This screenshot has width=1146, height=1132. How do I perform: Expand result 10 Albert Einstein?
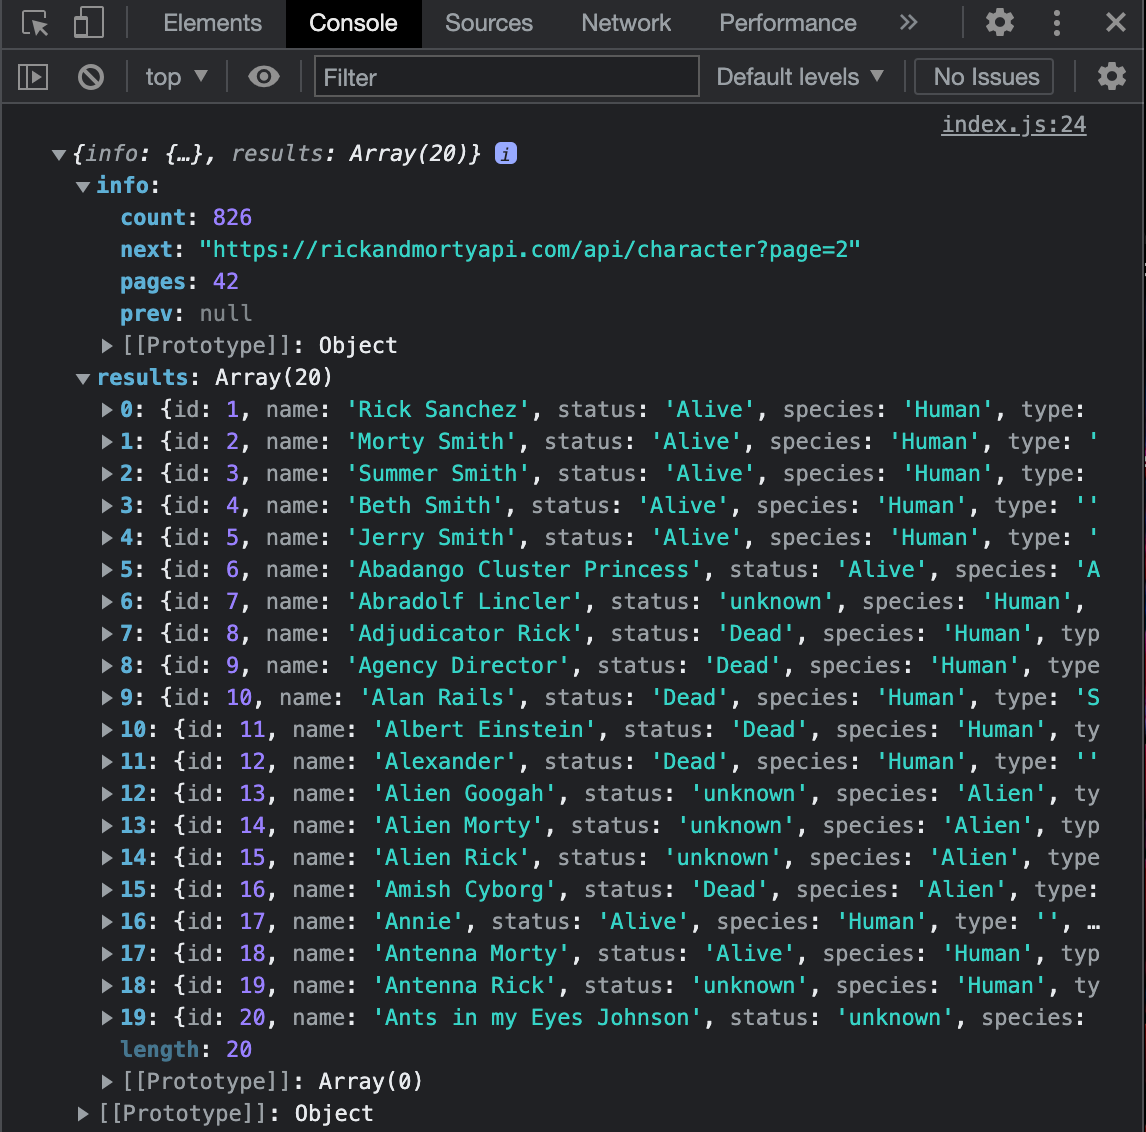[x=107, y=729]
